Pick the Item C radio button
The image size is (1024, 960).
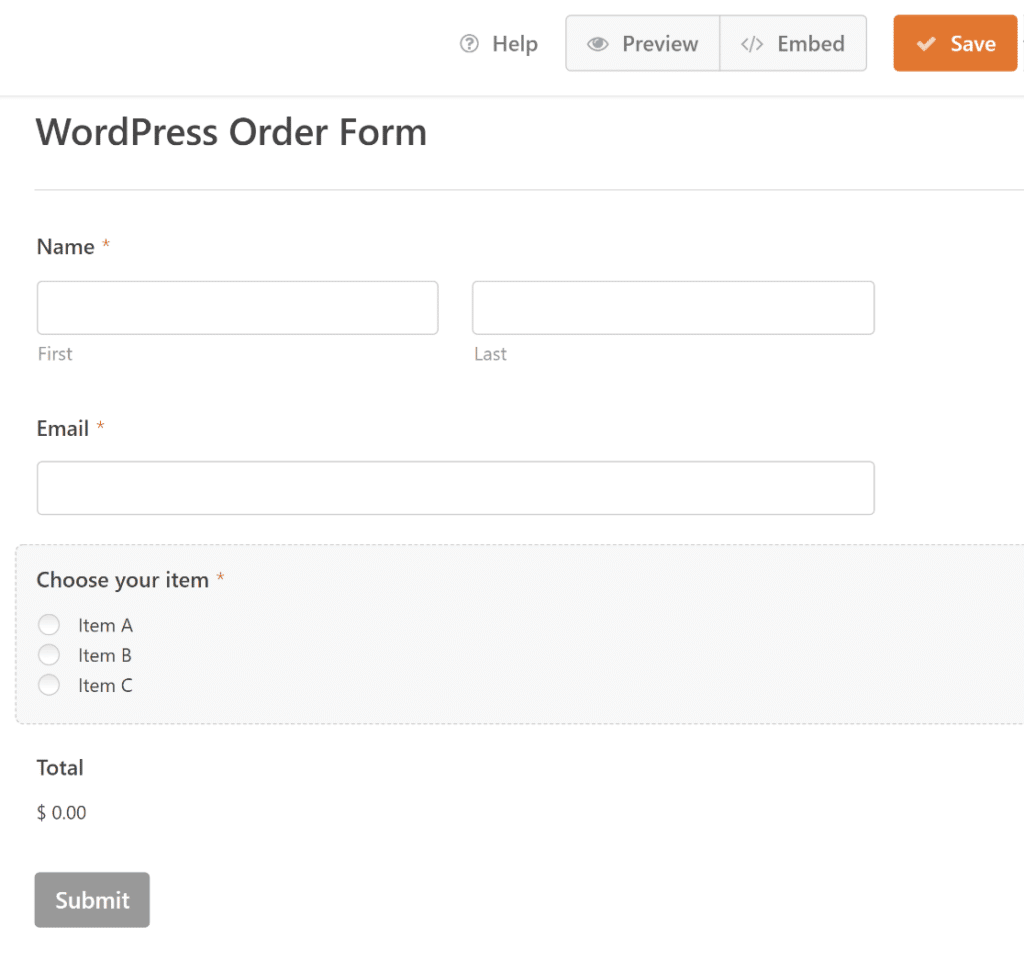pos(49,685)
